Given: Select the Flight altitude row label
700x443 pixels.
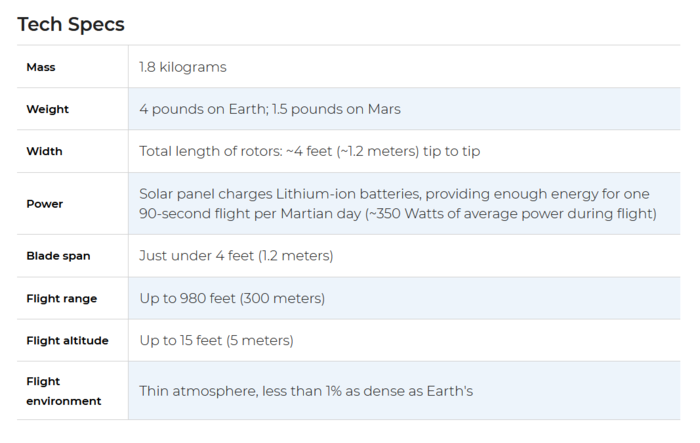Looking at the screenshot, I should pyautogui.click(x=67, y=340).
